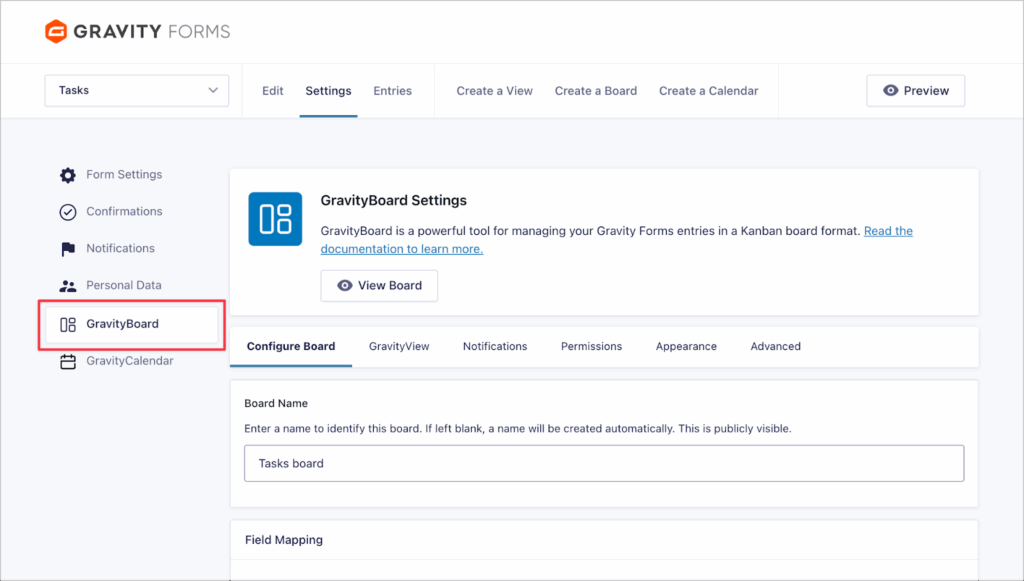The width and height of the screenshot is (1024, 581).
Task: Switch to the Permissions tab
Action: (592, 347)
